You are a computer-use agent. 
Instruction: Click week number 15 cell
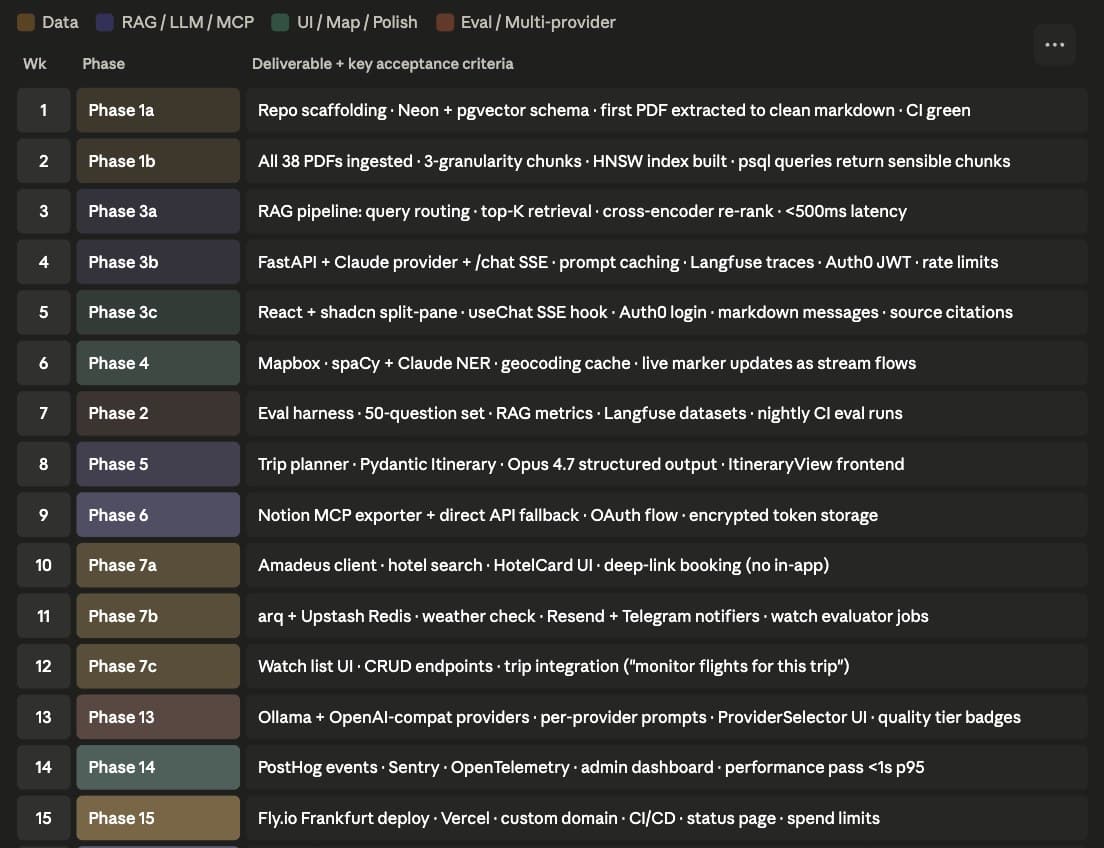point(44,818)
